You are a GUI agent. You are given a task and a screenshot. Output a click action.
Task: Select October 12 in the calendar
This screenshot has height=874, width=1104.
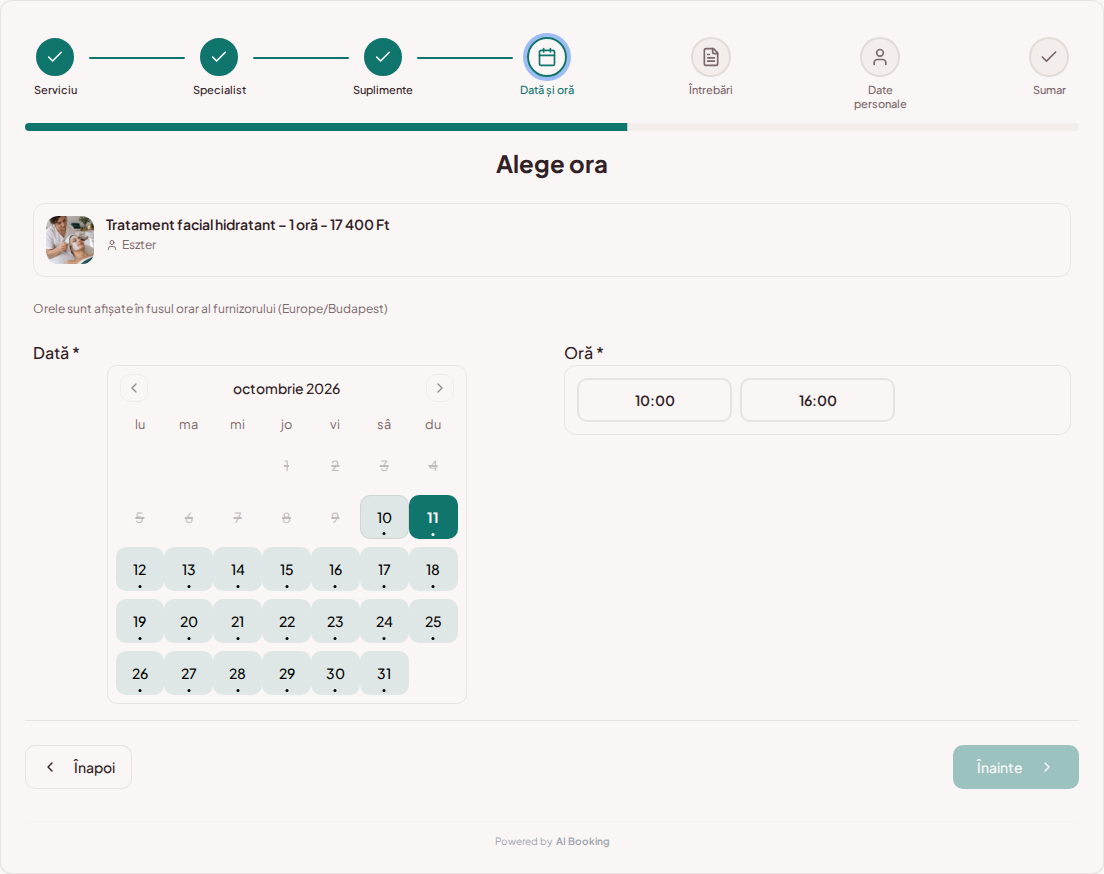click(140, 570)
